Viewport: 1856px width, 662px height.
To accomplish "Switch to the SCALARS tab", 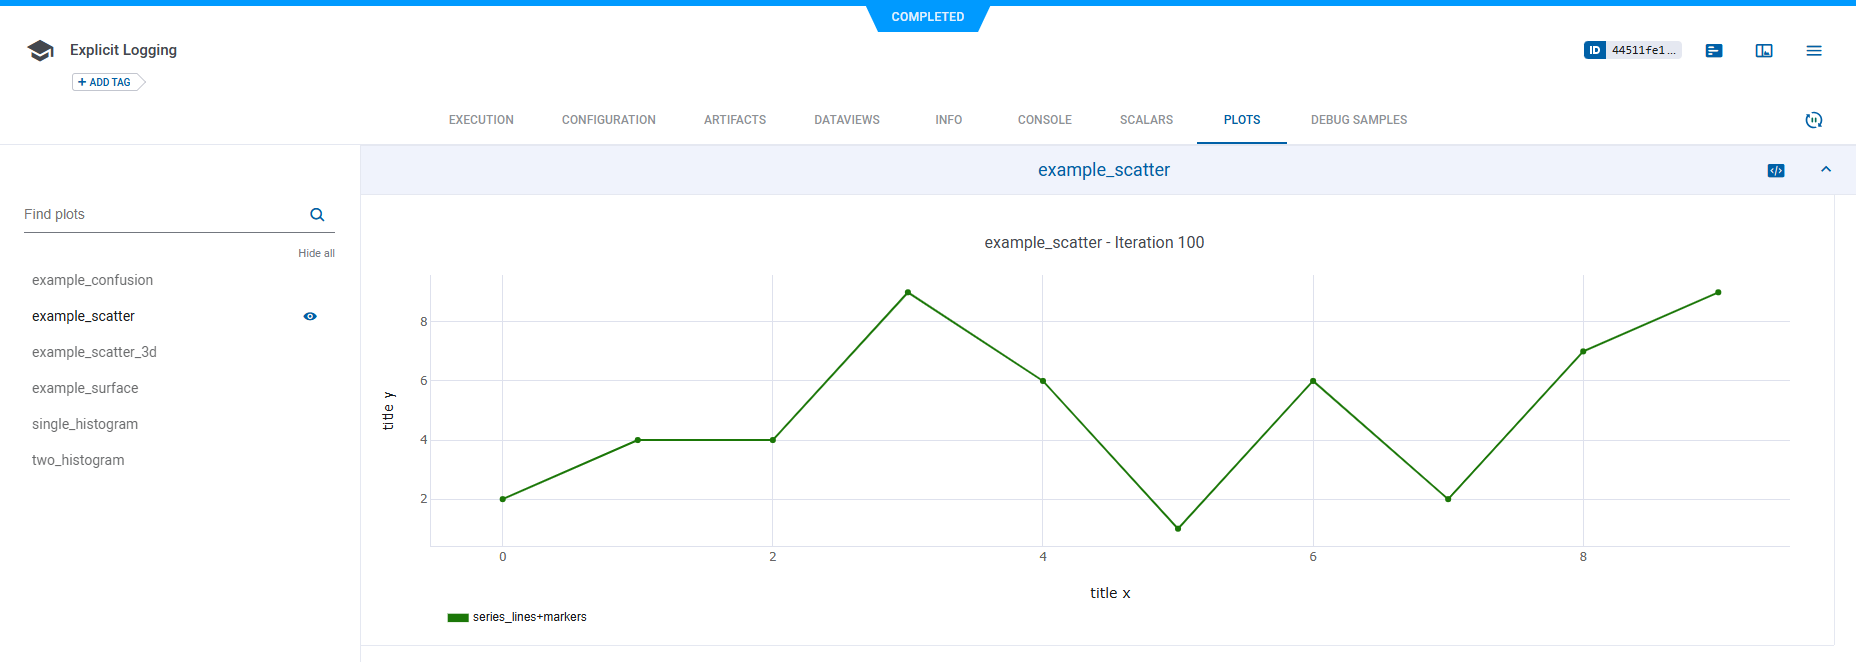I will (1146, 120).
